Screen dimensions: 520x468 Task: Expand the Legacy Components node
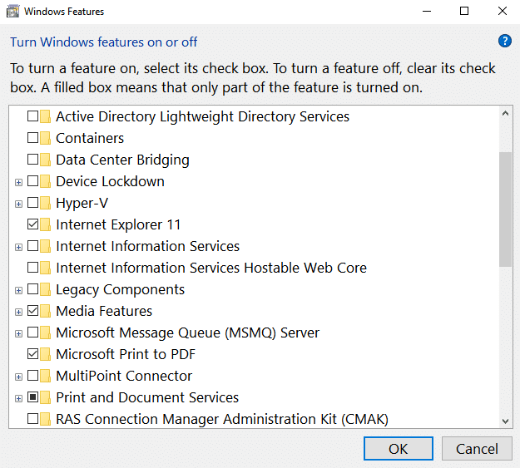coord(19,290)
